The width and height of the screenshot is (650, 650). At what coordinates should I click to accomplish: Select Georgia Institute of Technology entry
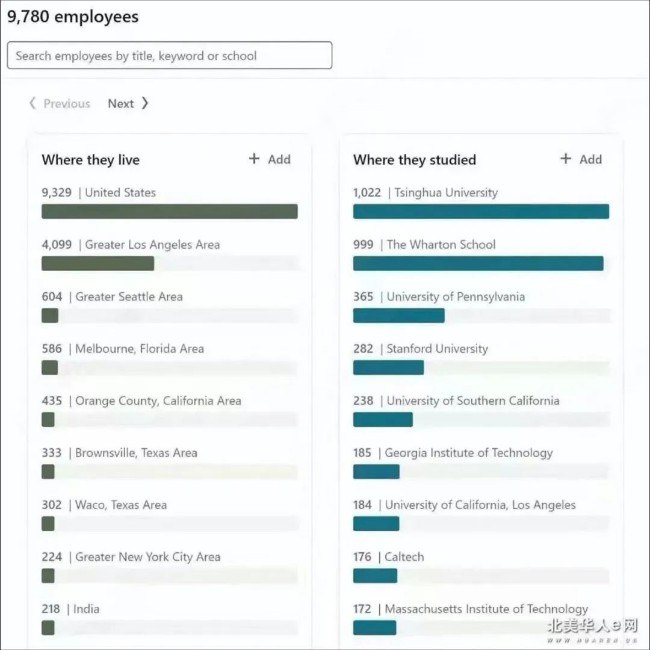click(481, 463)
